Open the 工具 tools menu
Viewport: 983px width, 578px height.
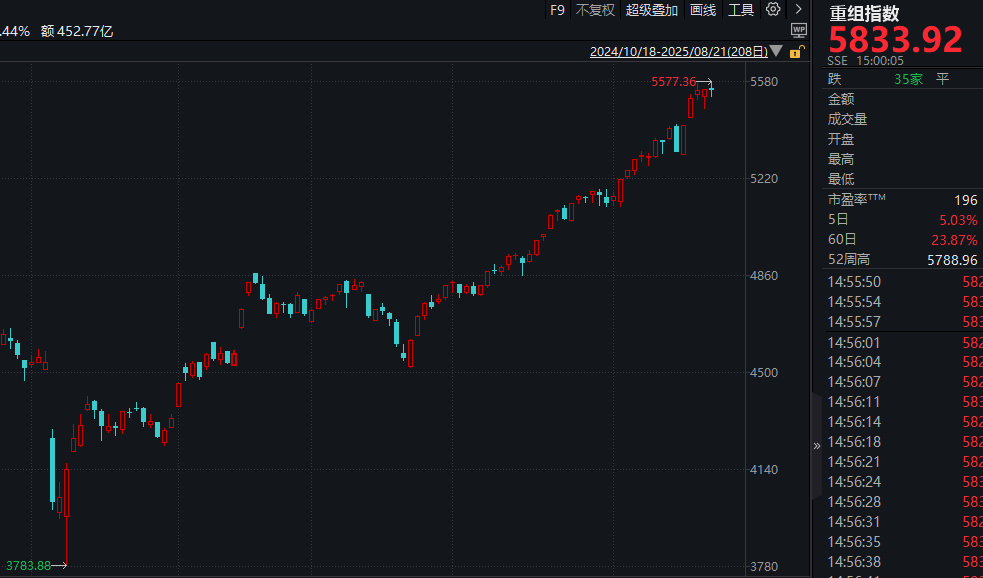(x=741, y=10)
